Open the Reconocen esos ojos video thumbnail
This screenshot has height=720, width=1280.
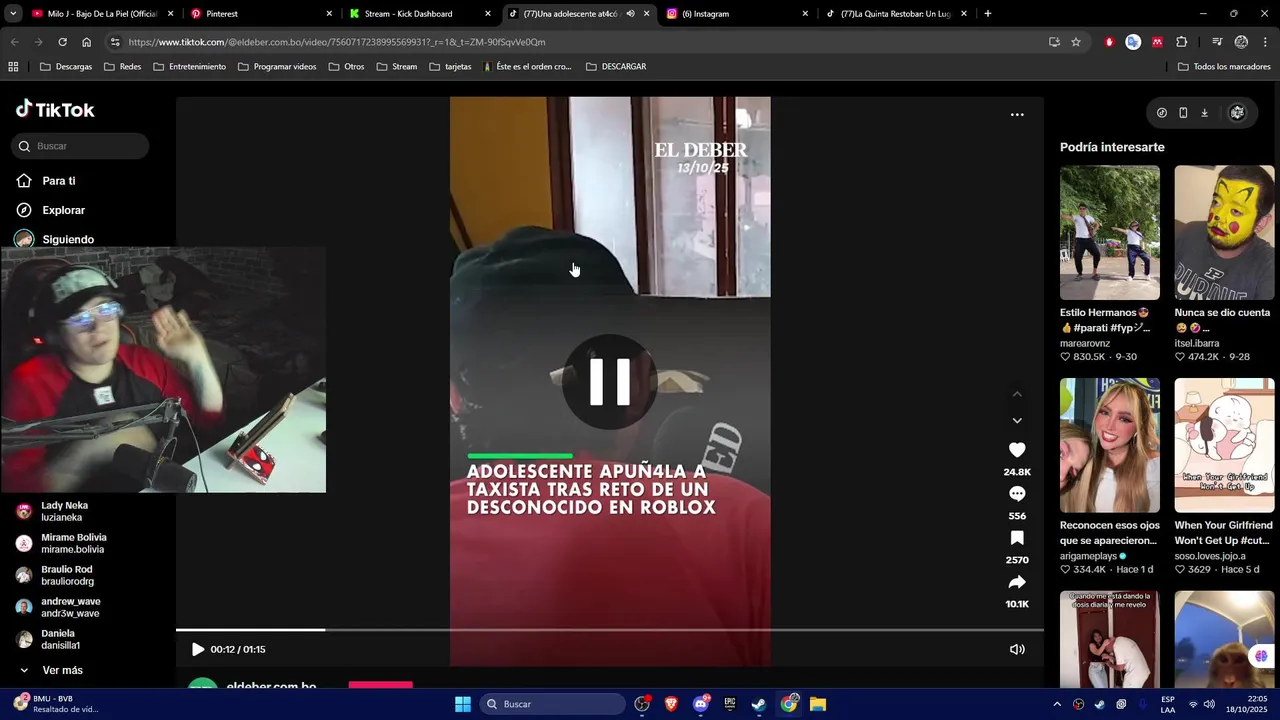click(1110, 445)
